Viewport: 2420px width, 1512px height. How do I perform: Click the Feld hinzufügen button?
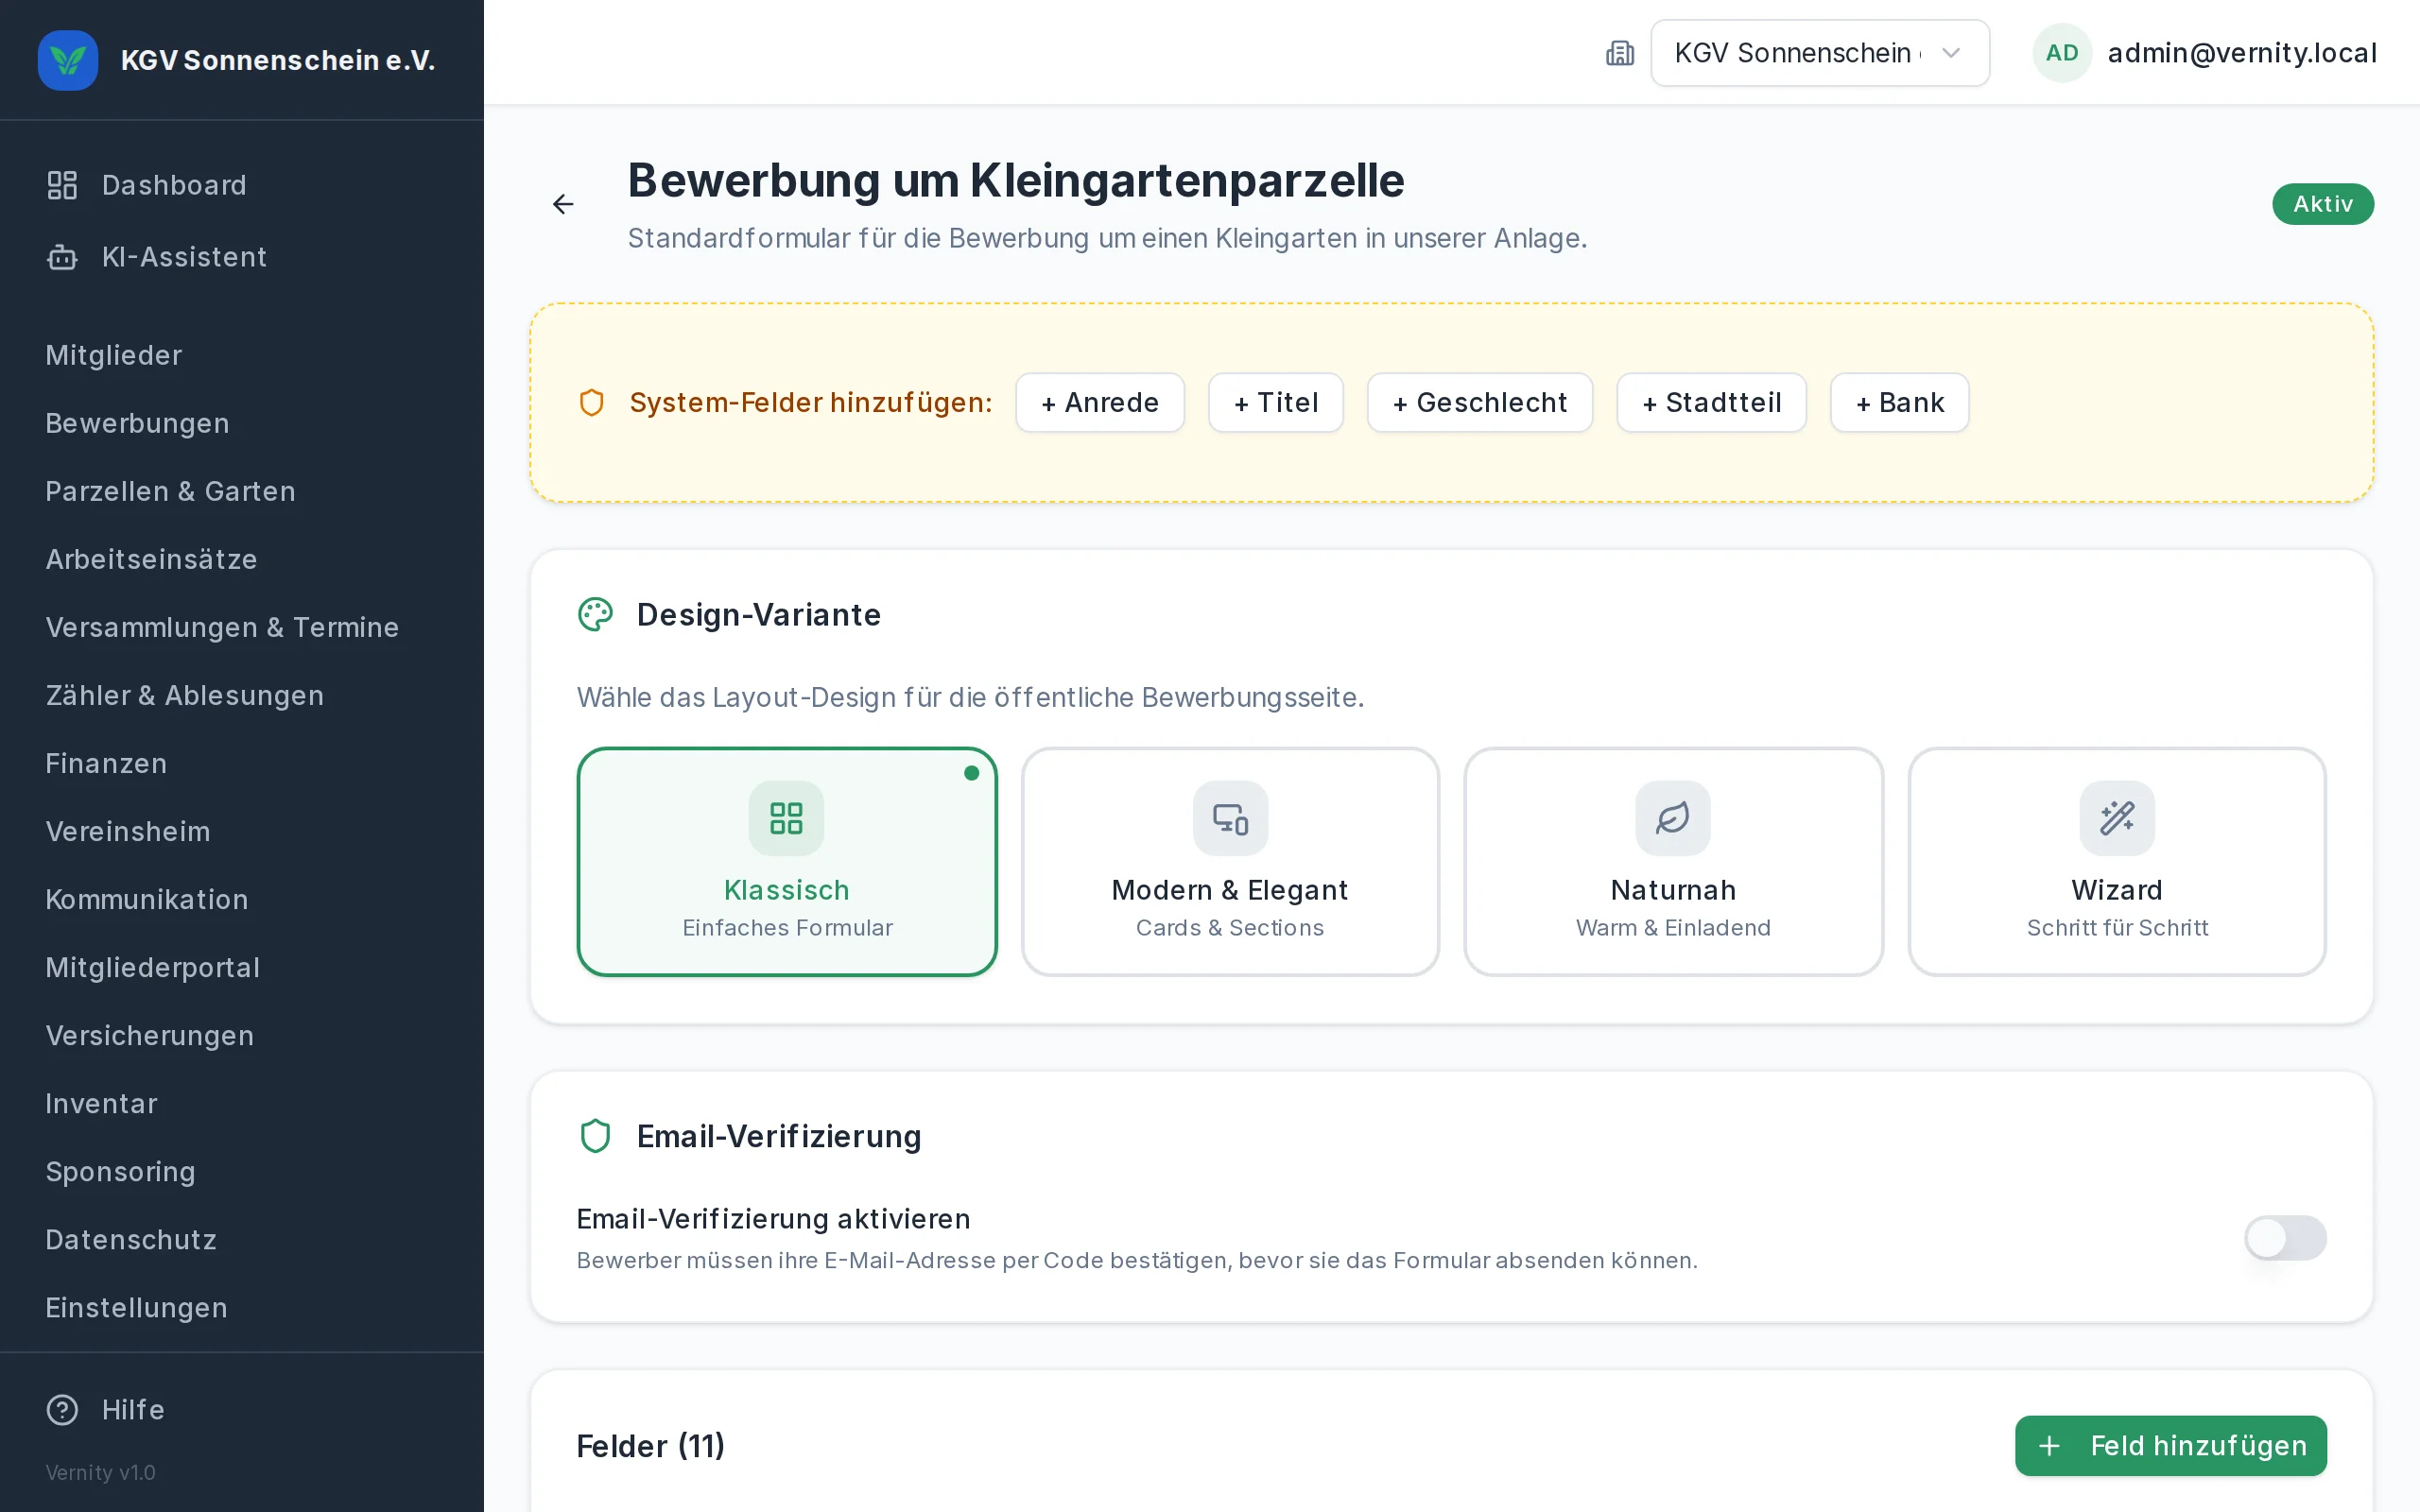(2171, 1445)
